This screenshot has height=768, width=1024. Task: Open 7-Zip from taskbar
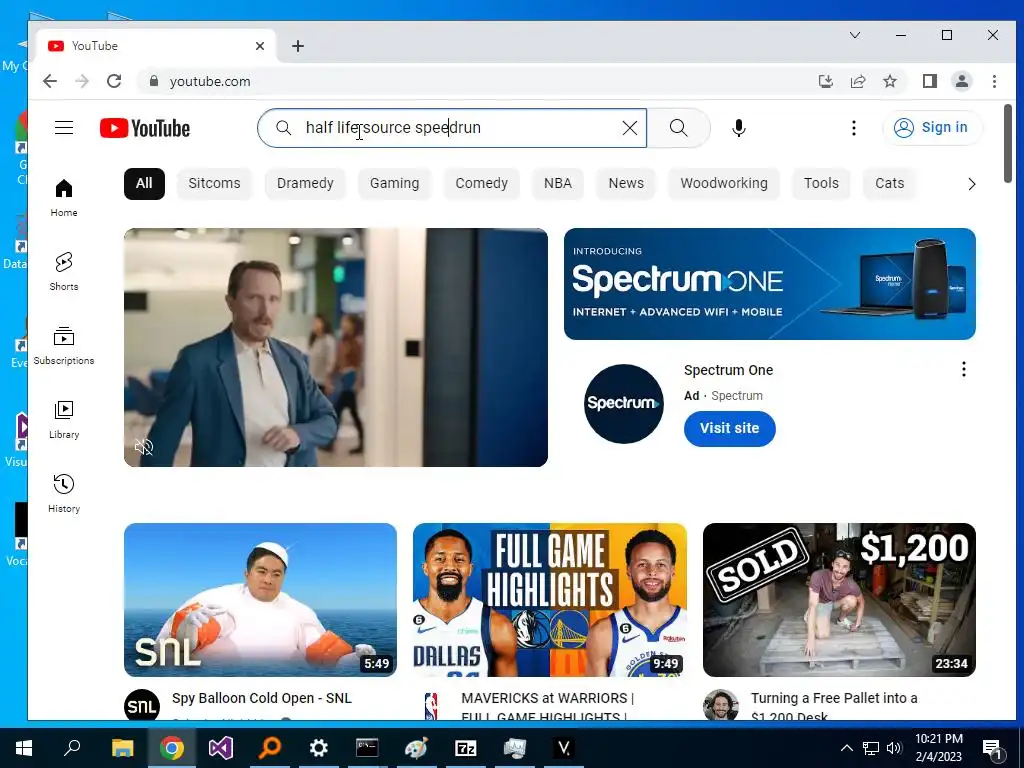point(466,748)
